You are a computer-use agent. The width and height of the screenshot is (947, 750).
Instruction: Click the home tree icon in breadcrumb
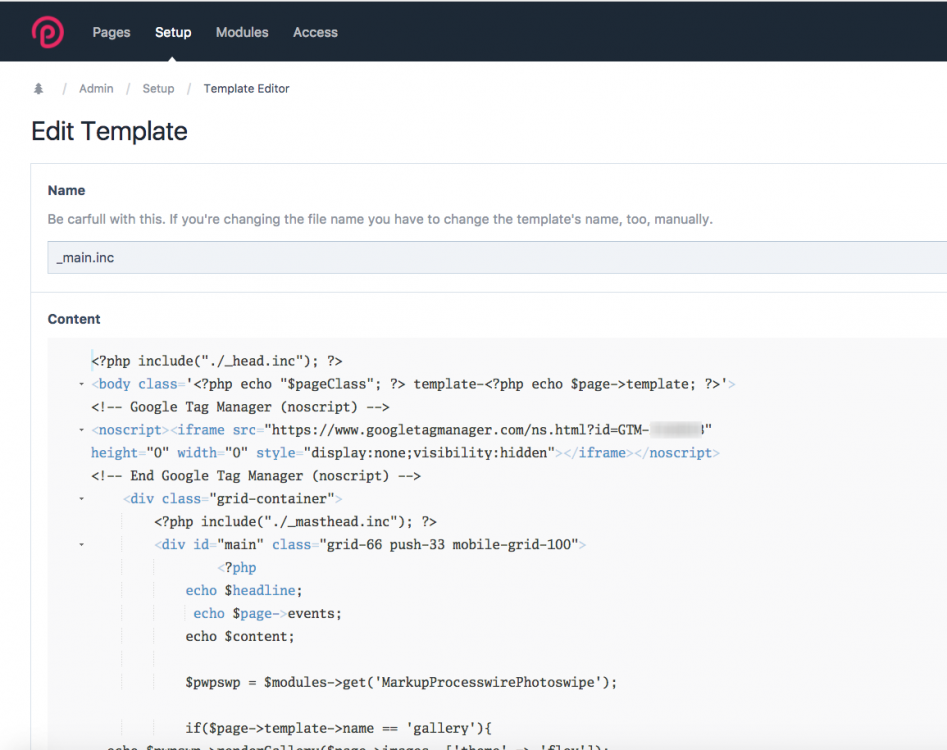[39, 89]
